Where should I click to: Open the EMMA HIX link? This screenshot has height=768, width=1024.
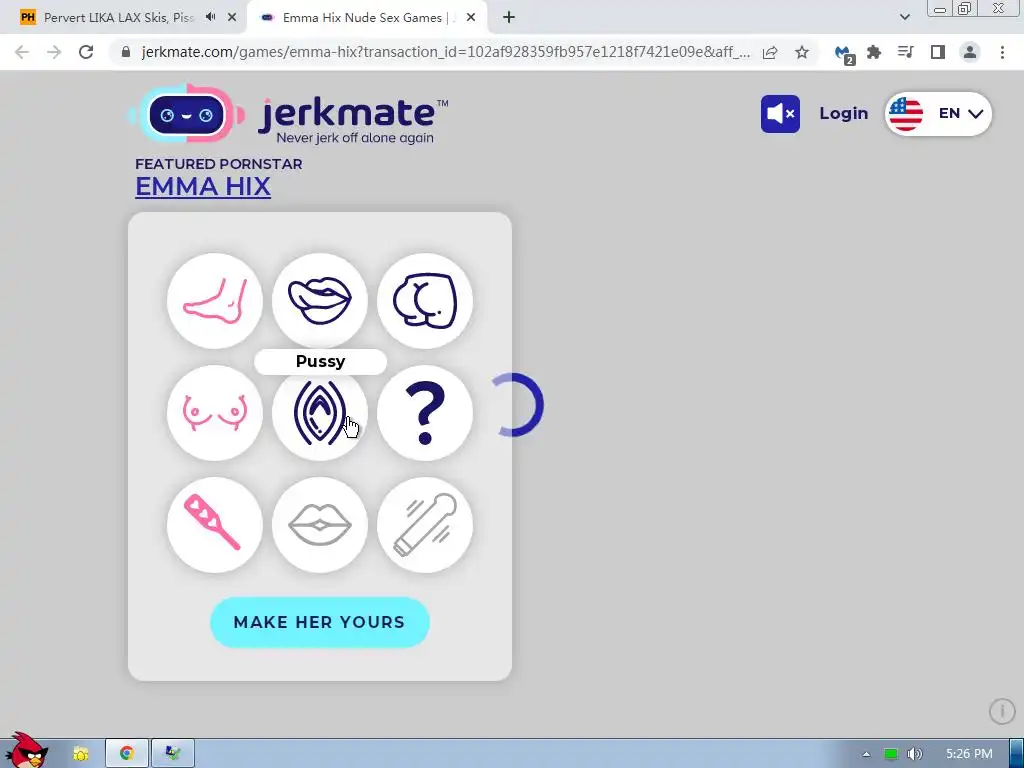click(203, 187)
